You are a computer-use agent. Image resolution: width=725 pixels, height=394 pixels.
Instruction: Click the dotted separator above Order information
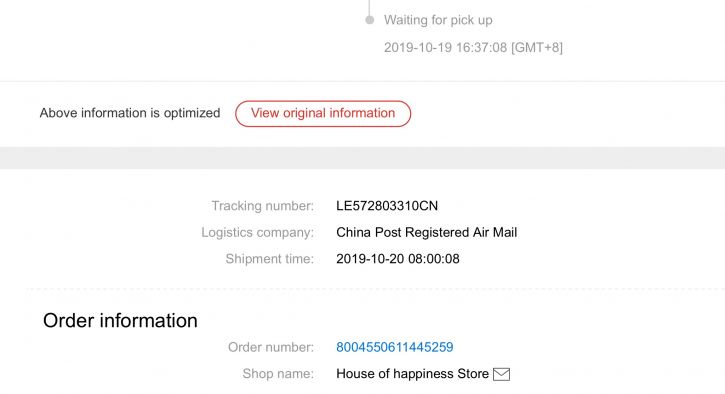pyautogui.click(x=375, y=289)
